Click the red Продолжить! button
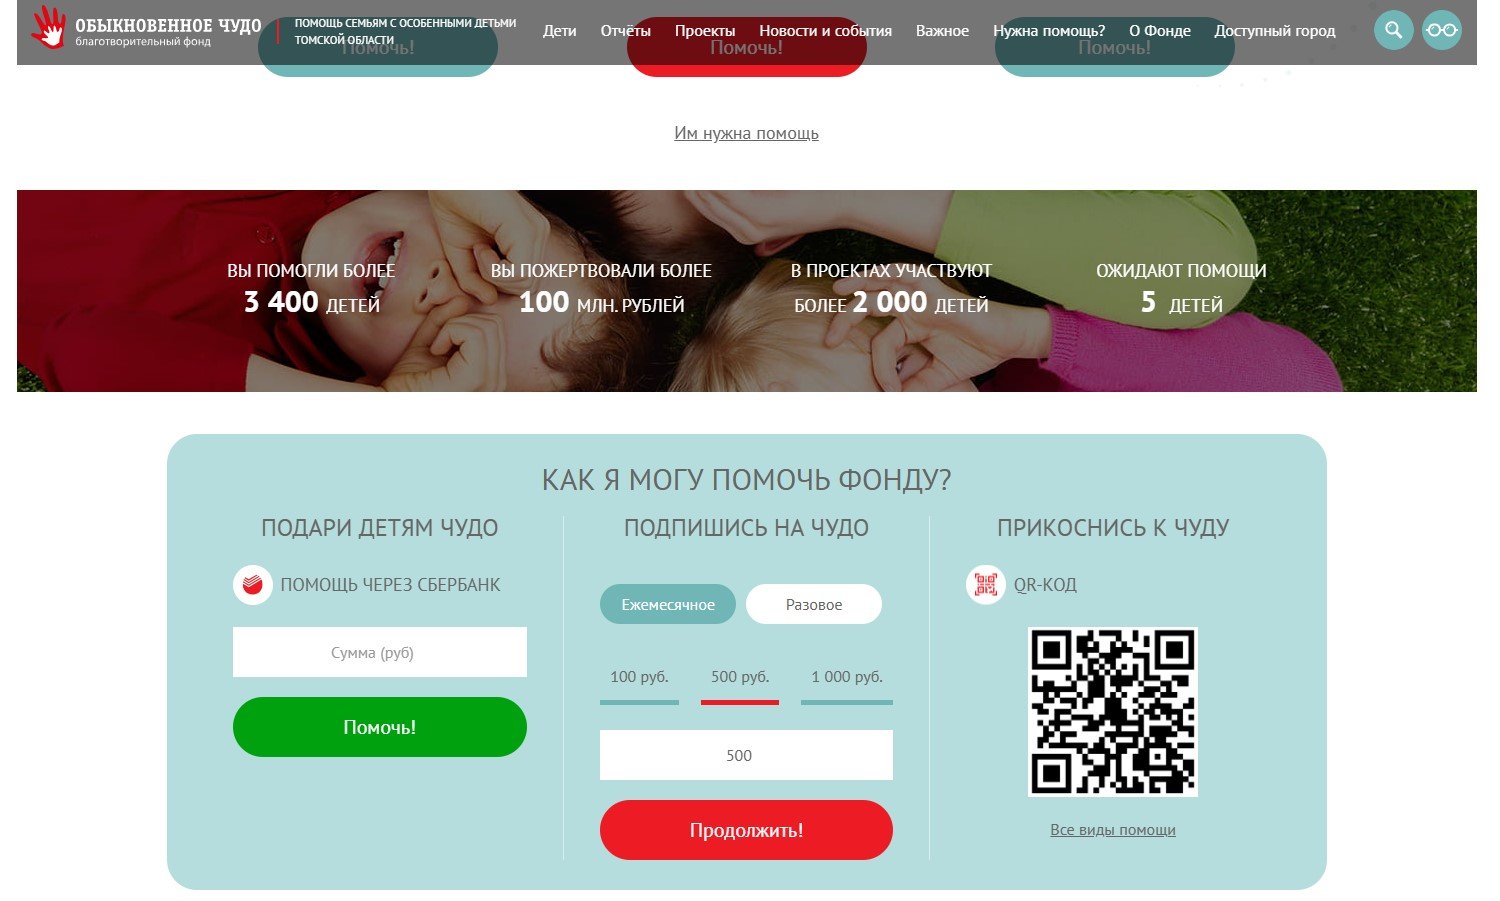The image size is (1500, 901). pyautogui.click(x=746, y=830)
